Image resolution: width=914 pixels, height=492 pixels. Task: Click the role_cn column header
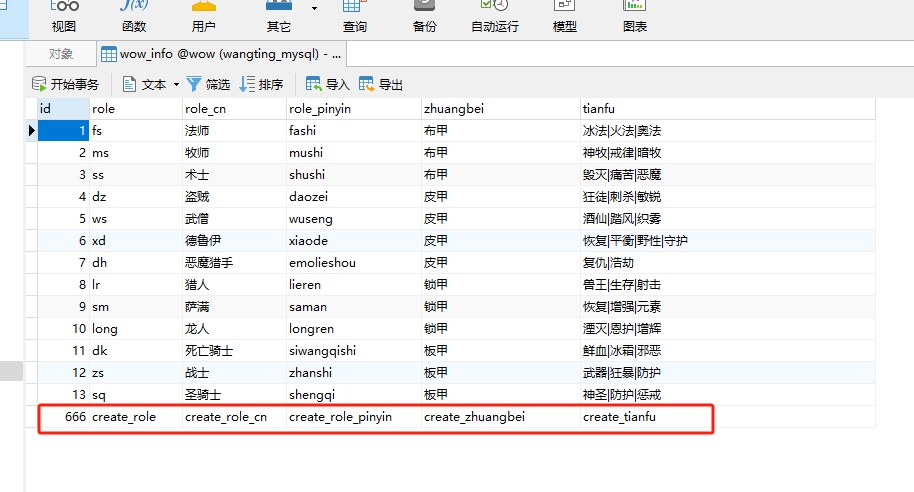234,109
